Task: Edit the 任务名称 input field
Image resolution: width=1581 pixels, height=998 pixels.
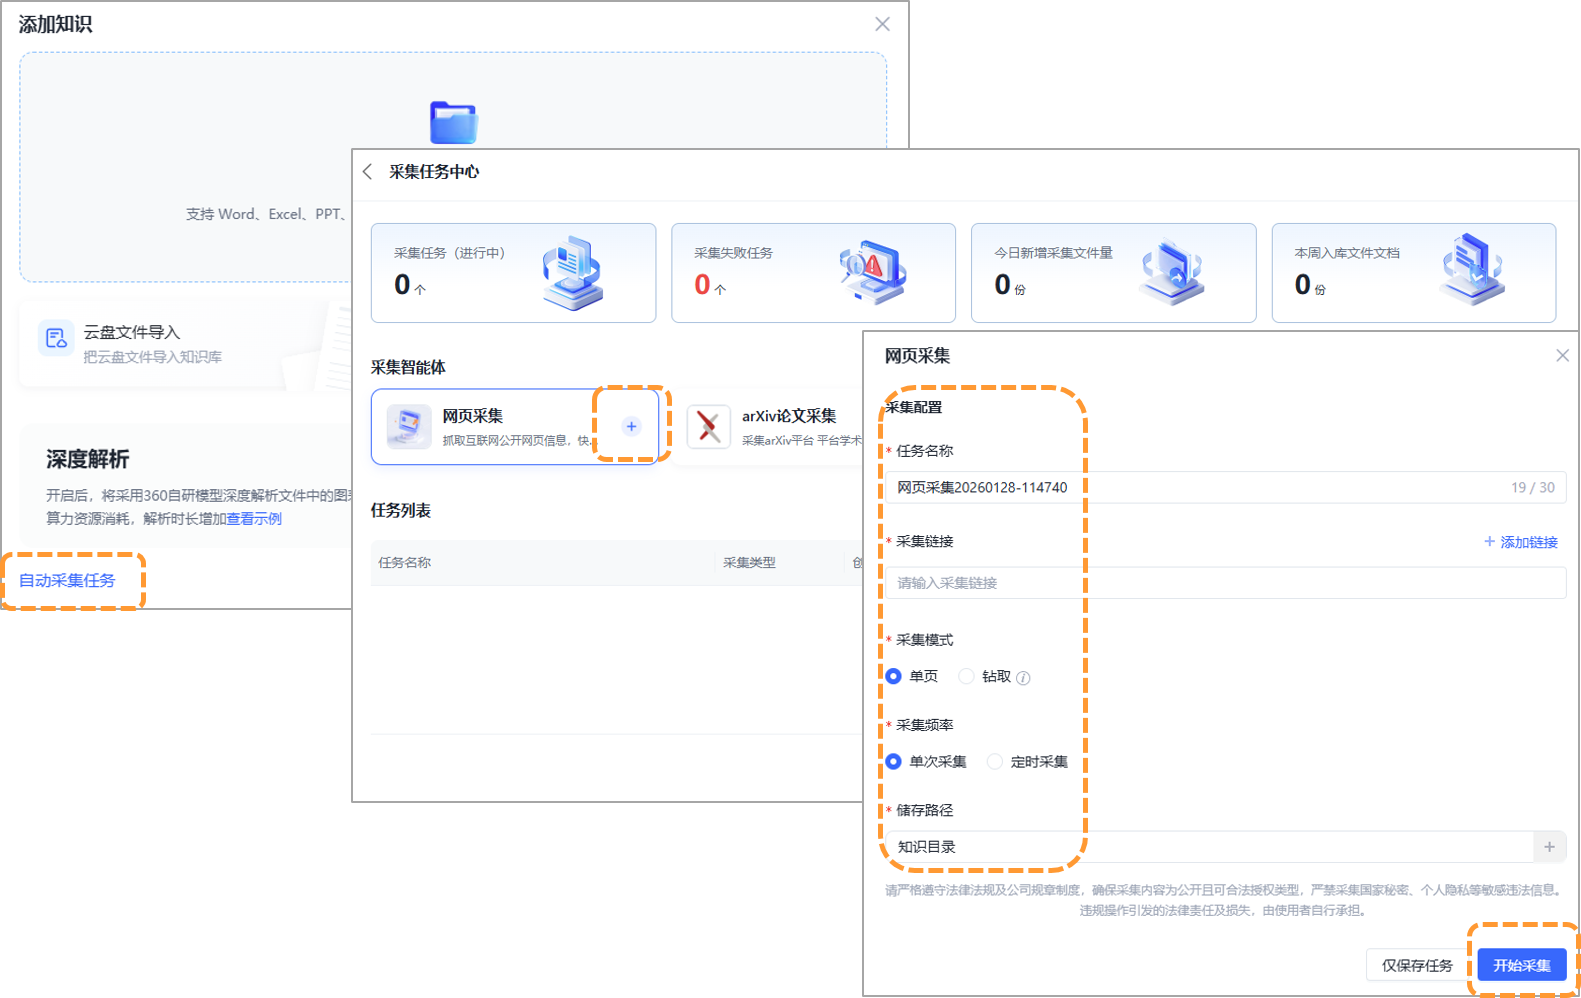Action: tap(1226, 488)
